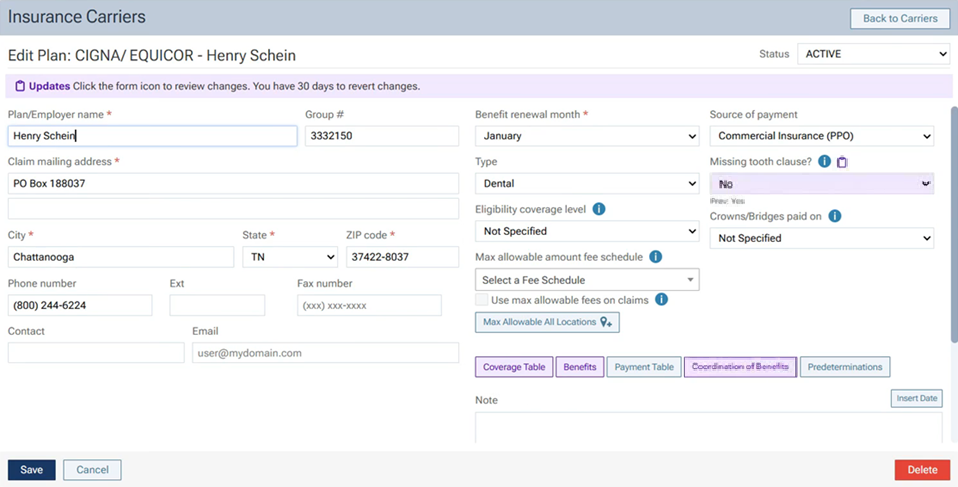Click Back to Carriers button
Viewport: 958px width, 487px height.
click(900, 18)
